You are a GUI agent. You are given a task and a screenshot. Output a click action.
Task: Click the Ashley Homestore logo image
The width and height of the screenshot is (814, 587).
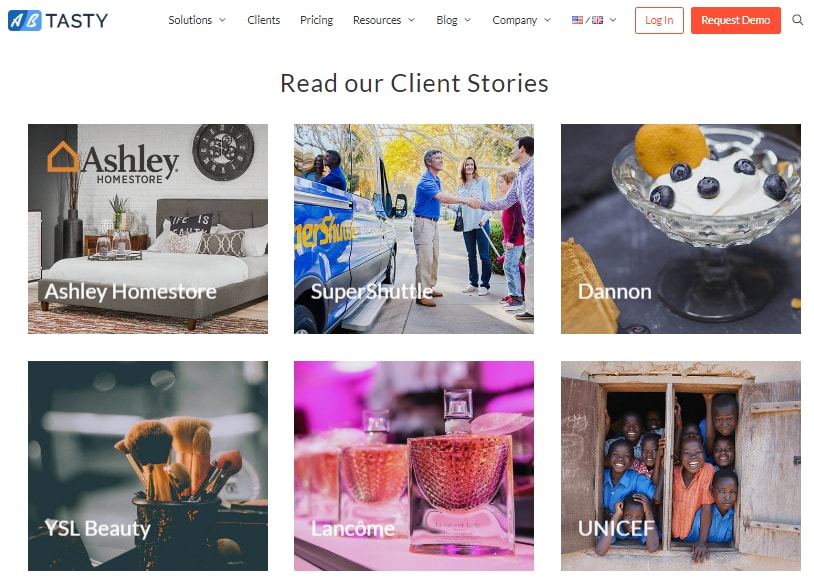tap(113, 162)
